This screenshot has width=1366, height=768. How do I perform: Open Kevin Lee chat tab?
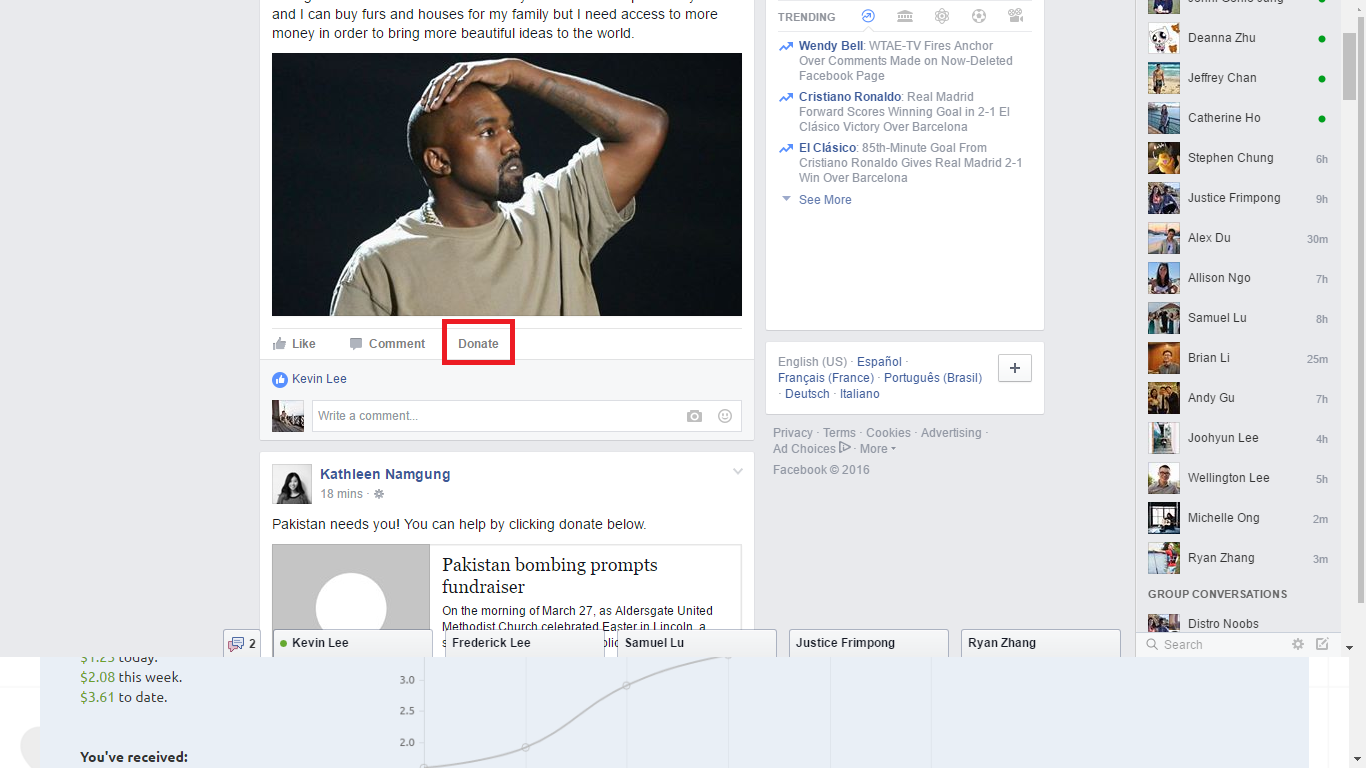[352, 643]
